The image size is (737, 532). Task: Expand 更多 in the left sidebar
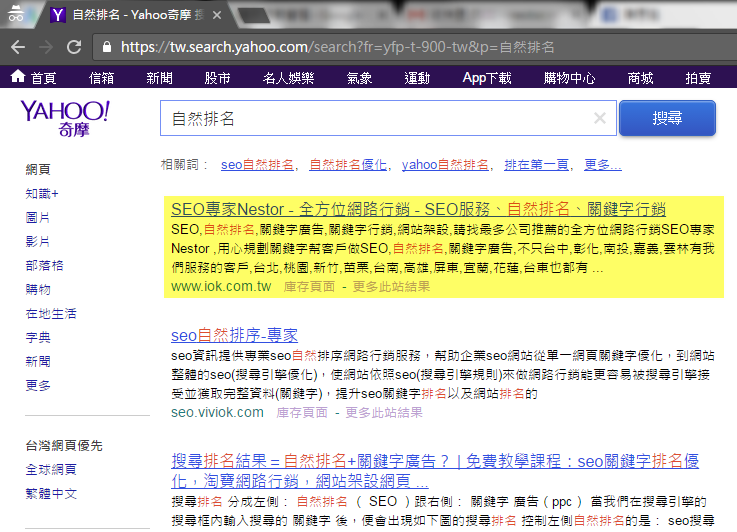pos(38,385)
